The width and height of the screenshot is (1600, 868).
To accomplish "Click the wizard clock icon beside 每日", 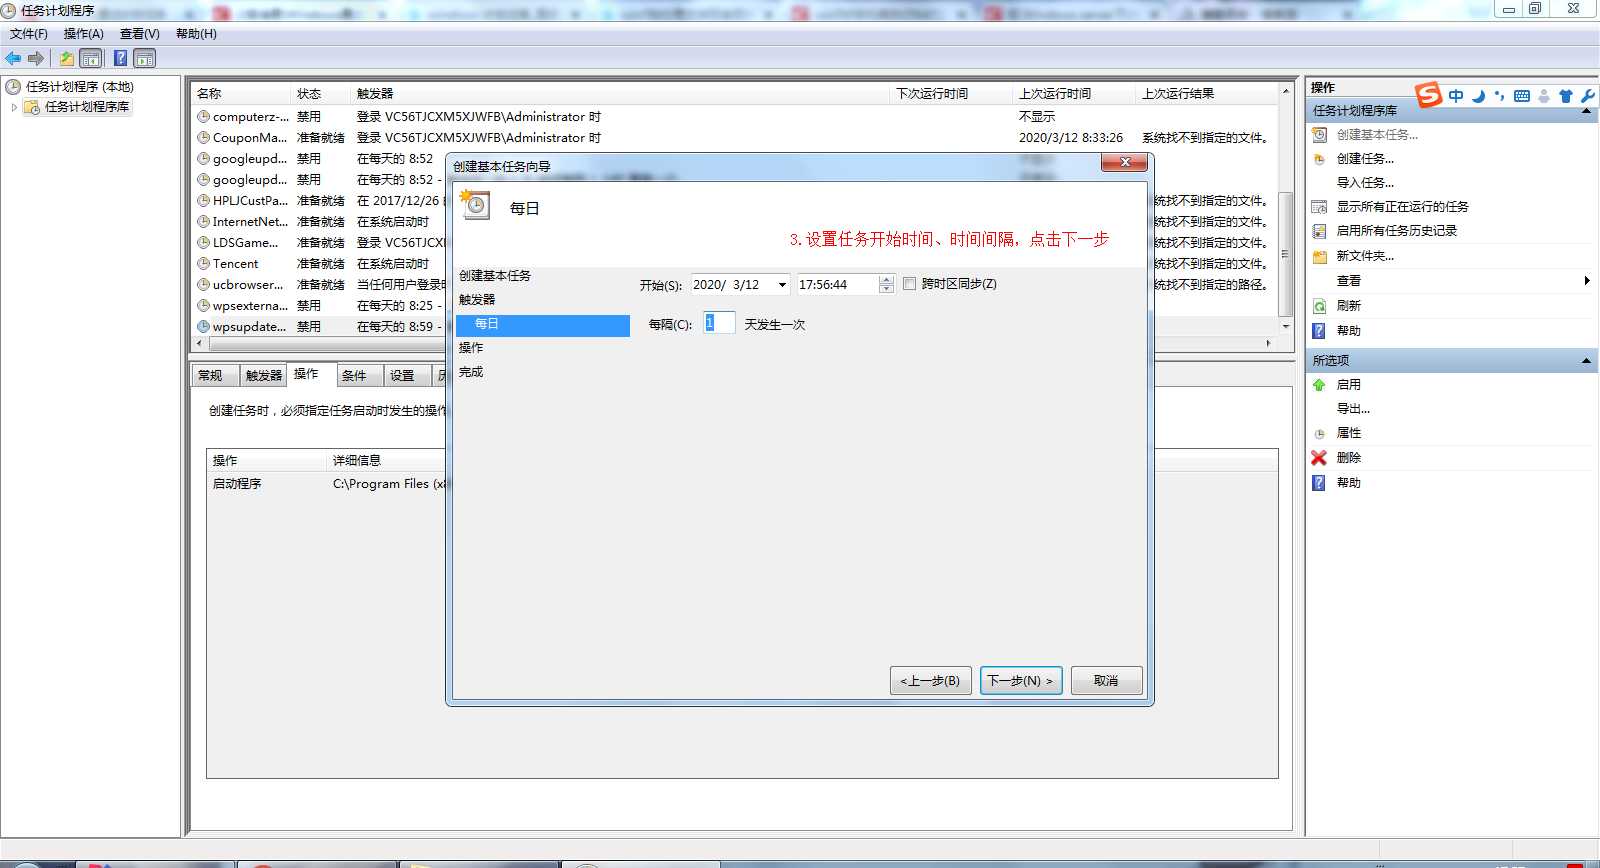I will point(475,204).
